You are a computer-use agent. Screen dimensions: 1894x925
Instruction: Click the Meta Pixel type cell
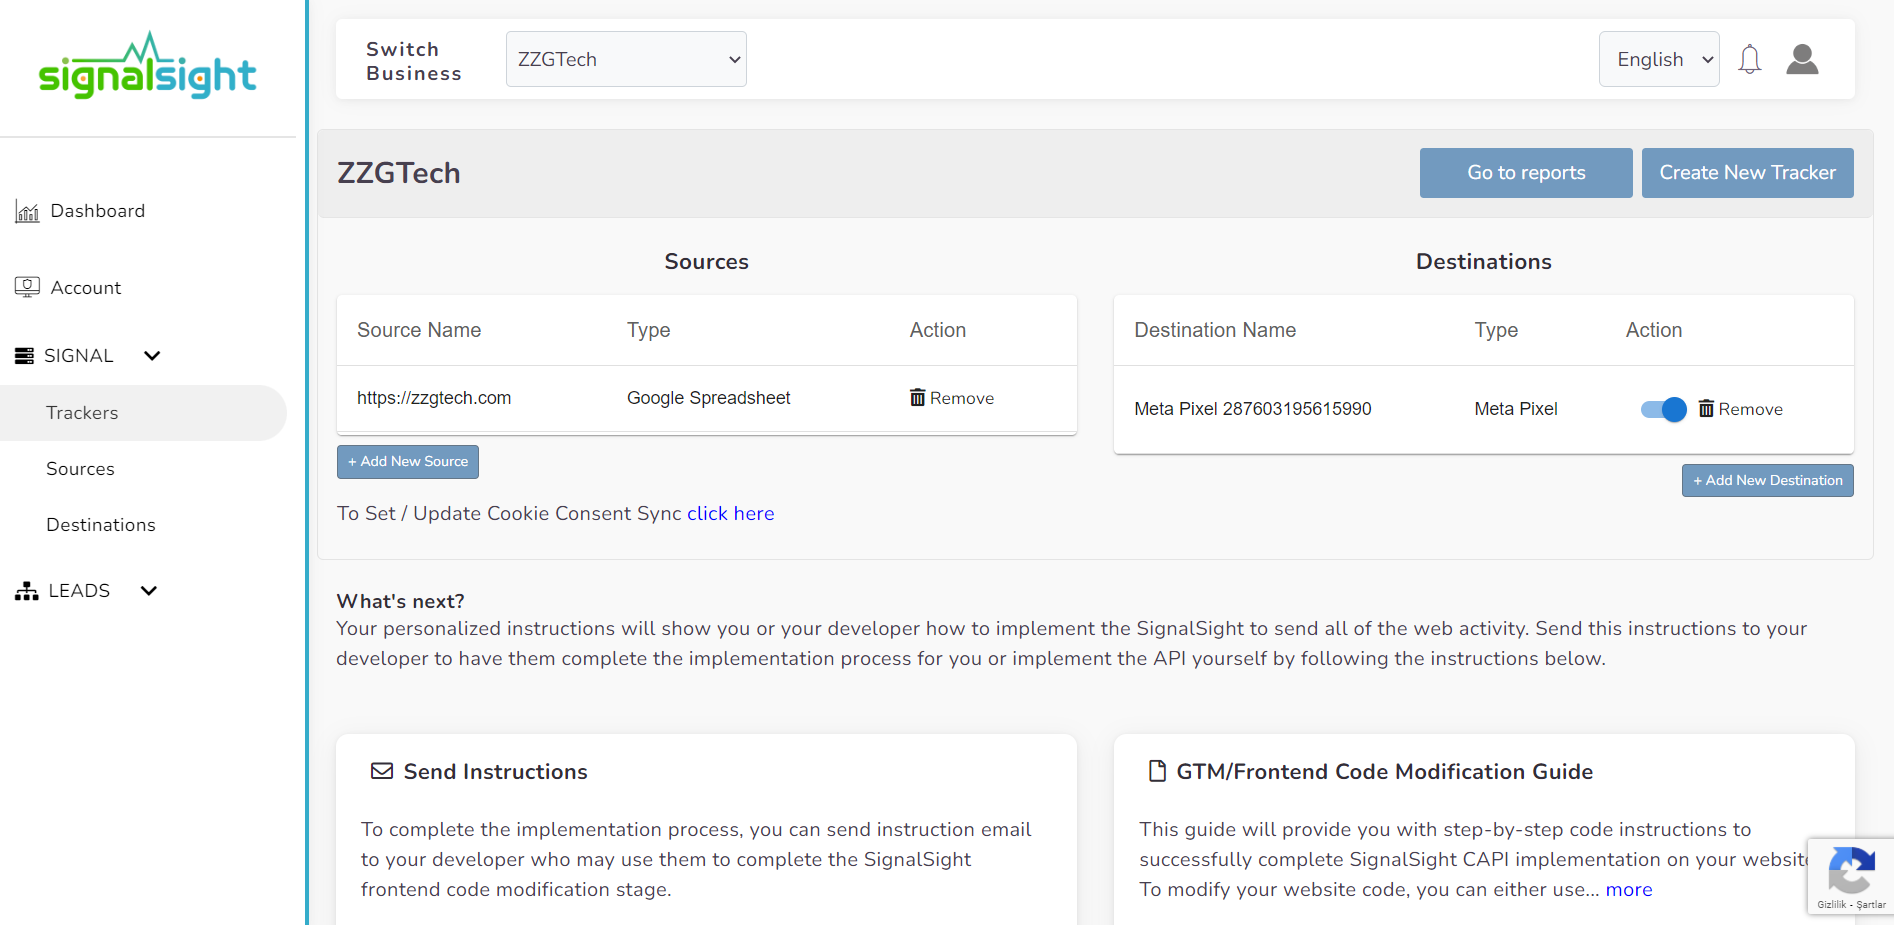click(1516, 409)
